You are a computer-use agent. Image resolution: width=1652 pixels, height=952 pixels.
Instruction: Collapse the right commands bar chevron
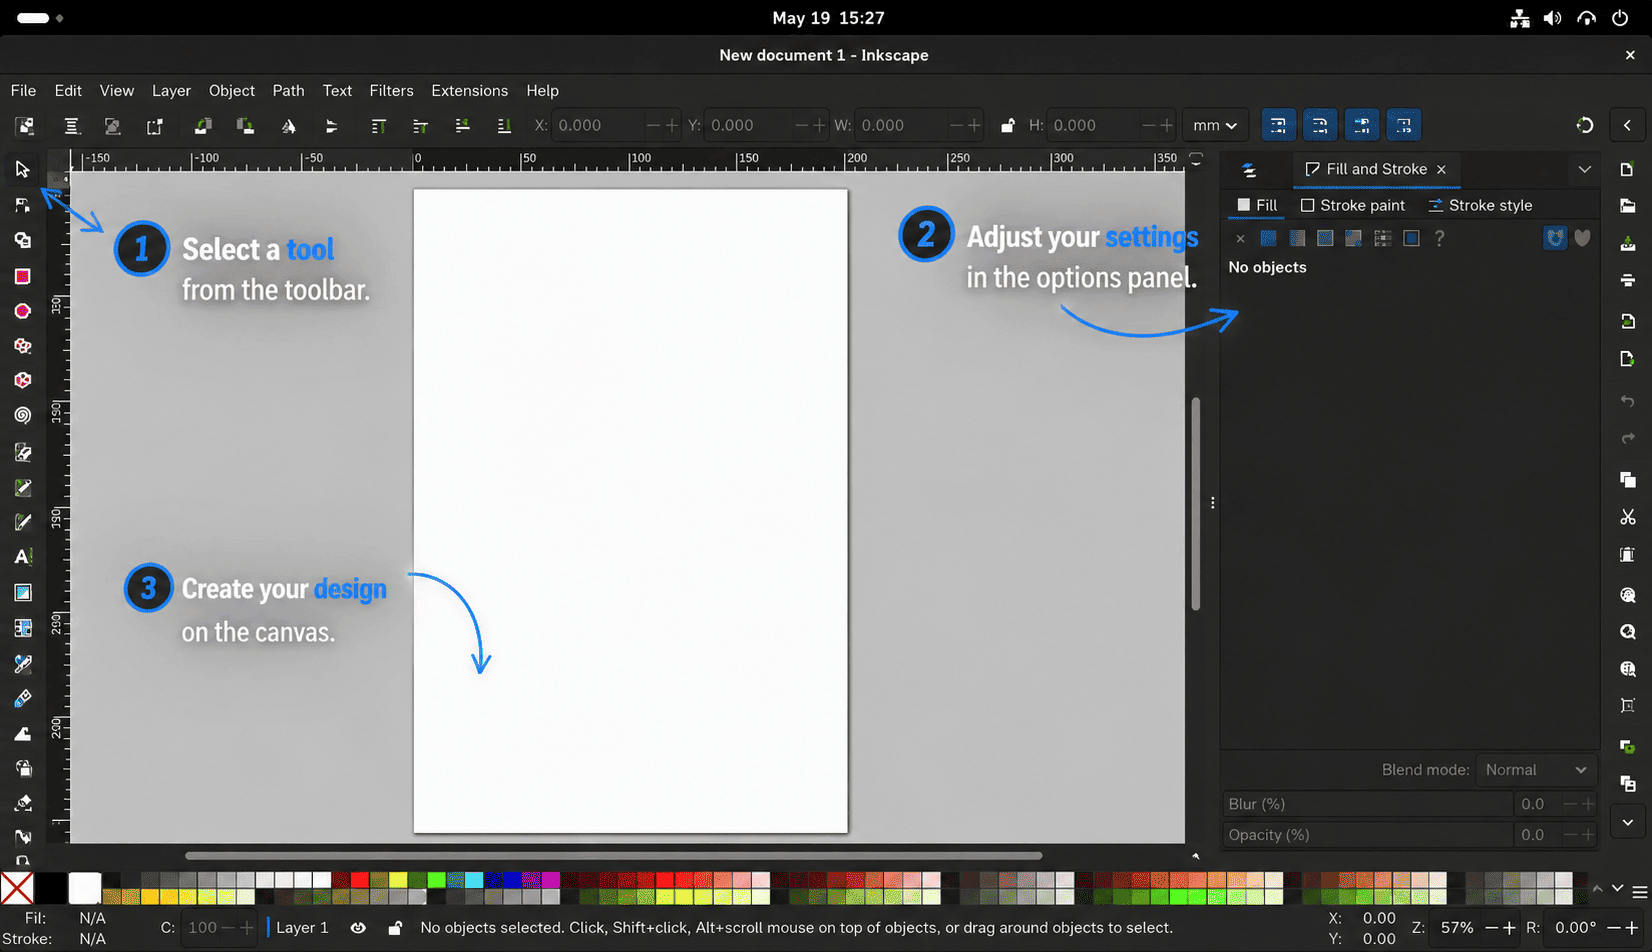(1628, 126)
